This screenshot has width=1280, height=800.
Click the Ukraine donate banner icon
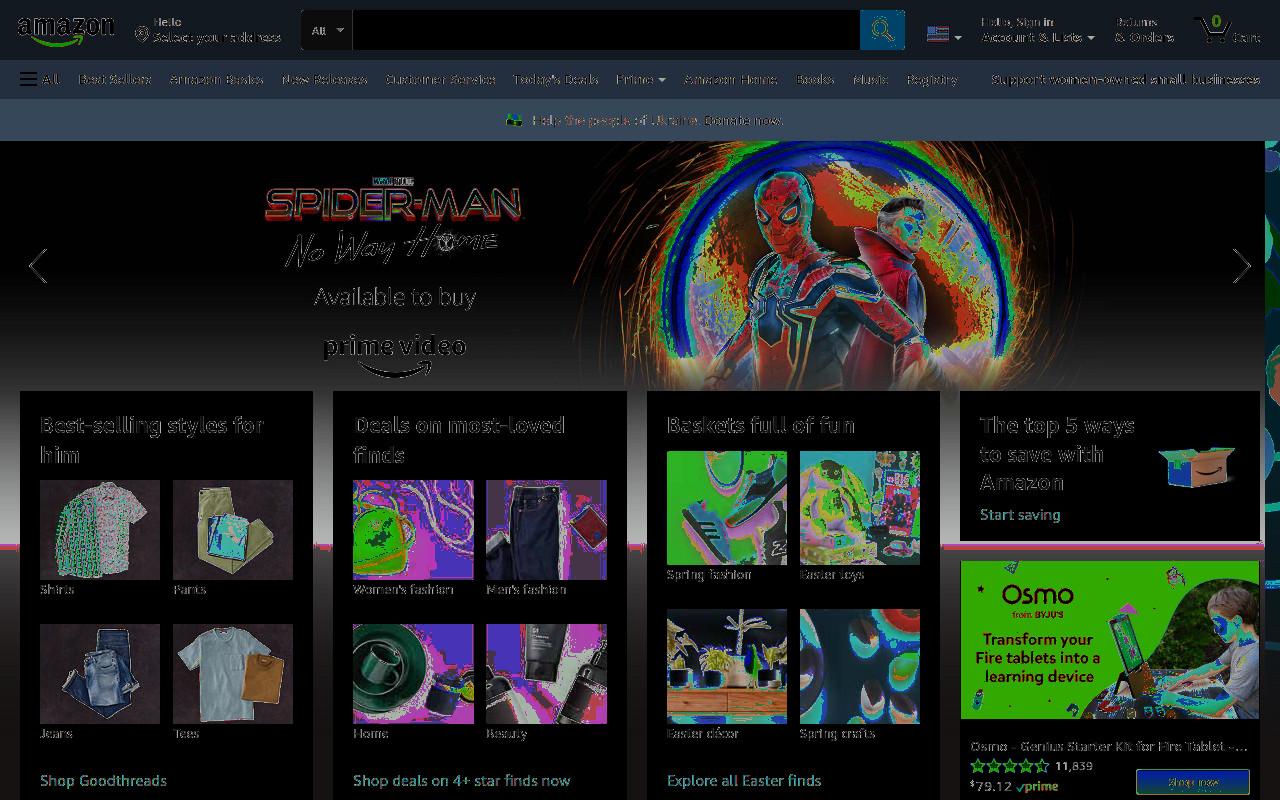514,120
